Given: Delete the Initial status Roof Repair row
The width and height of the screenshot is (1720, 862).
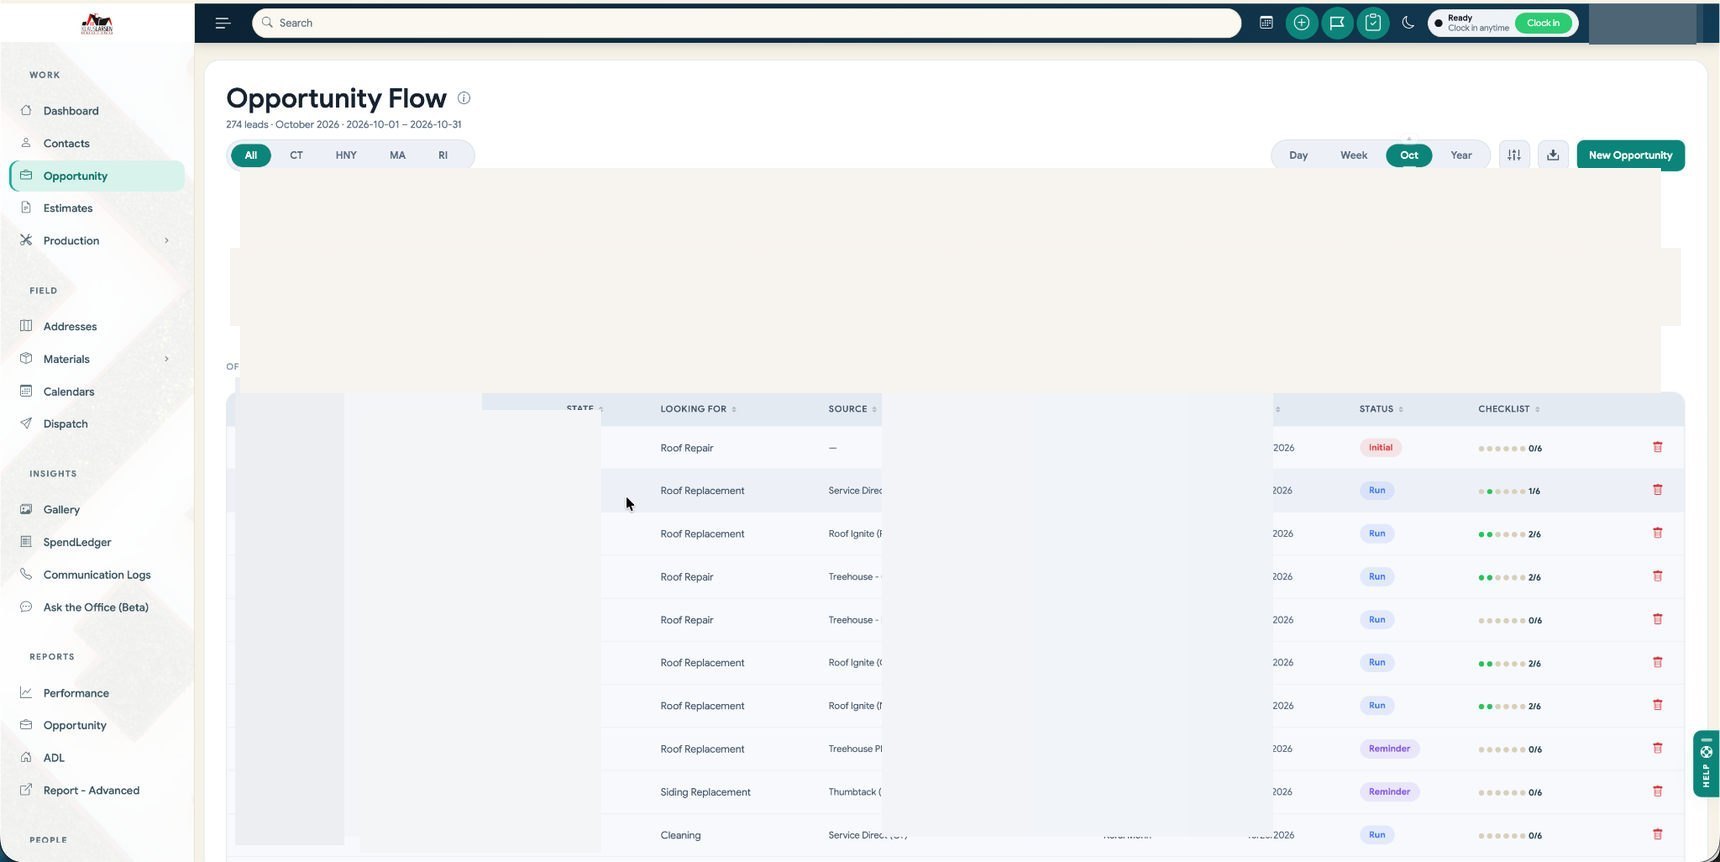Looking at the screenshot, I should (1657, 447).
